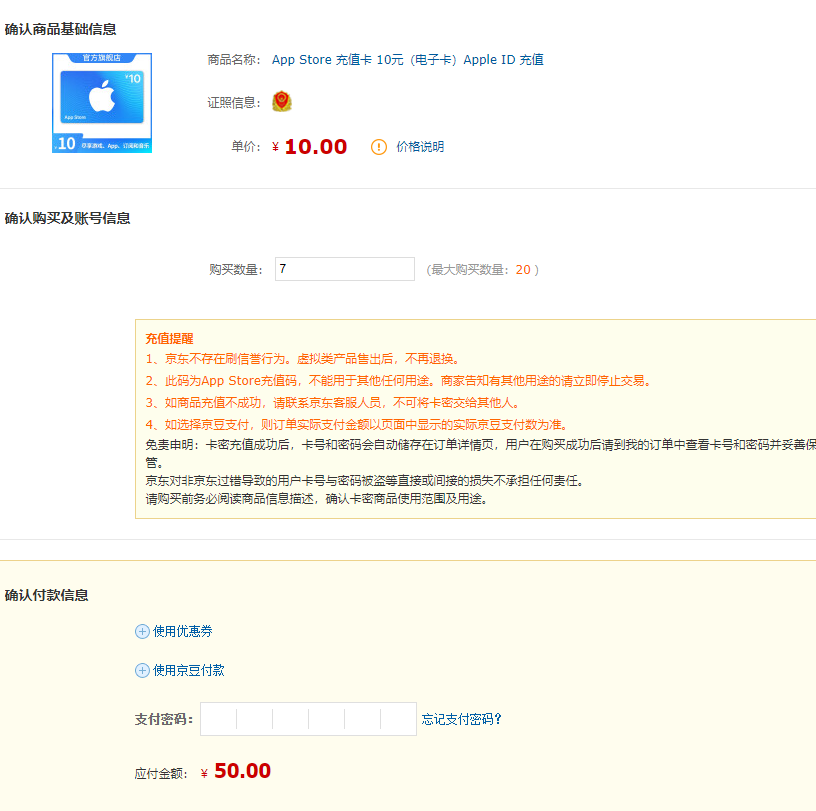Click the 确认付款信息 section heading
Viewport: 816px width, 811px height.
click(46, 595)
